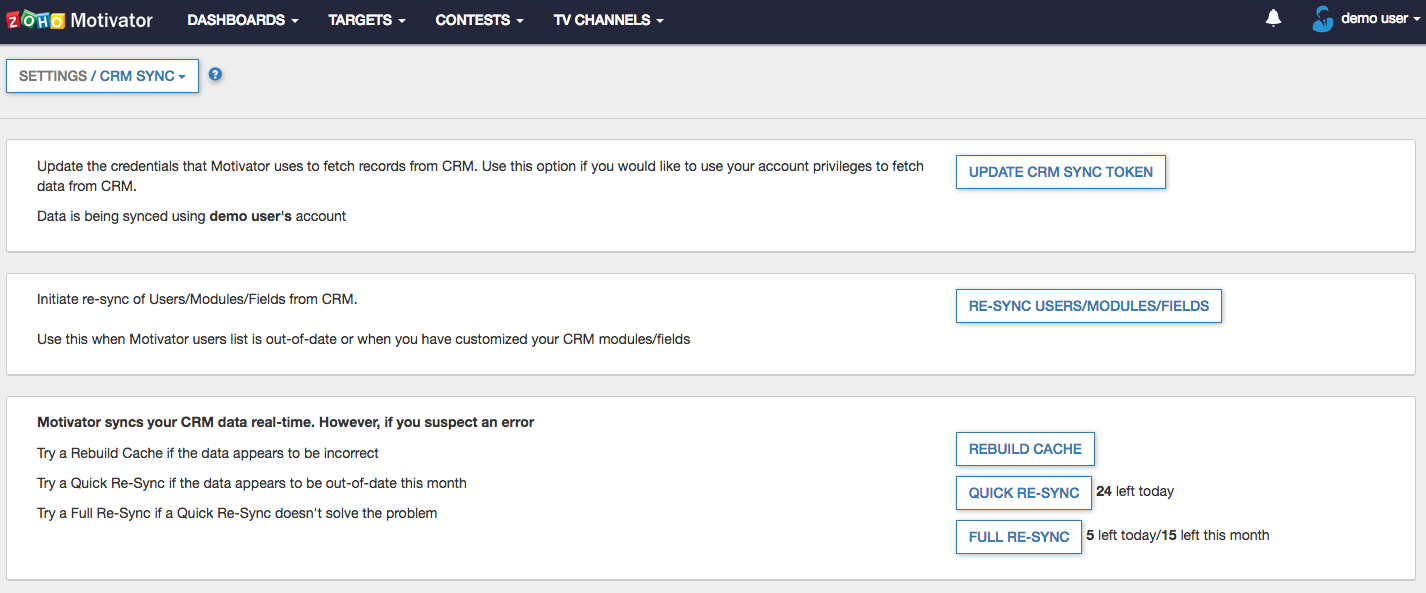Start a Quick Re-Sync
This screenshot has height=593, width=1426.
1023,493
